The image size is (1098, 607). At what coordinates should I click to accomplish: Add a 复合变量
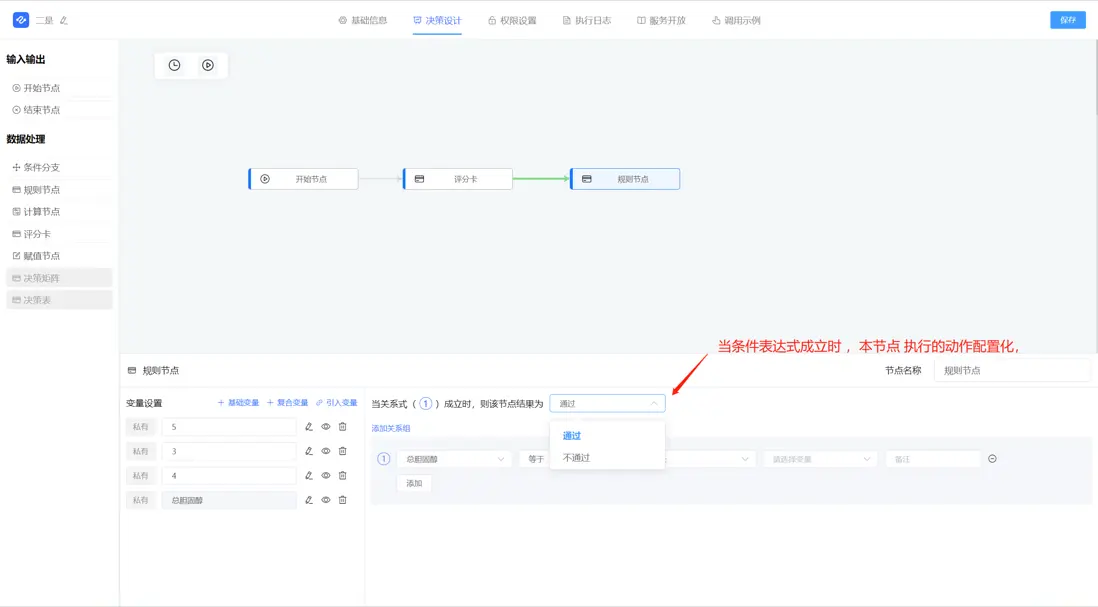pyautogui.click(x=287, y=403)
